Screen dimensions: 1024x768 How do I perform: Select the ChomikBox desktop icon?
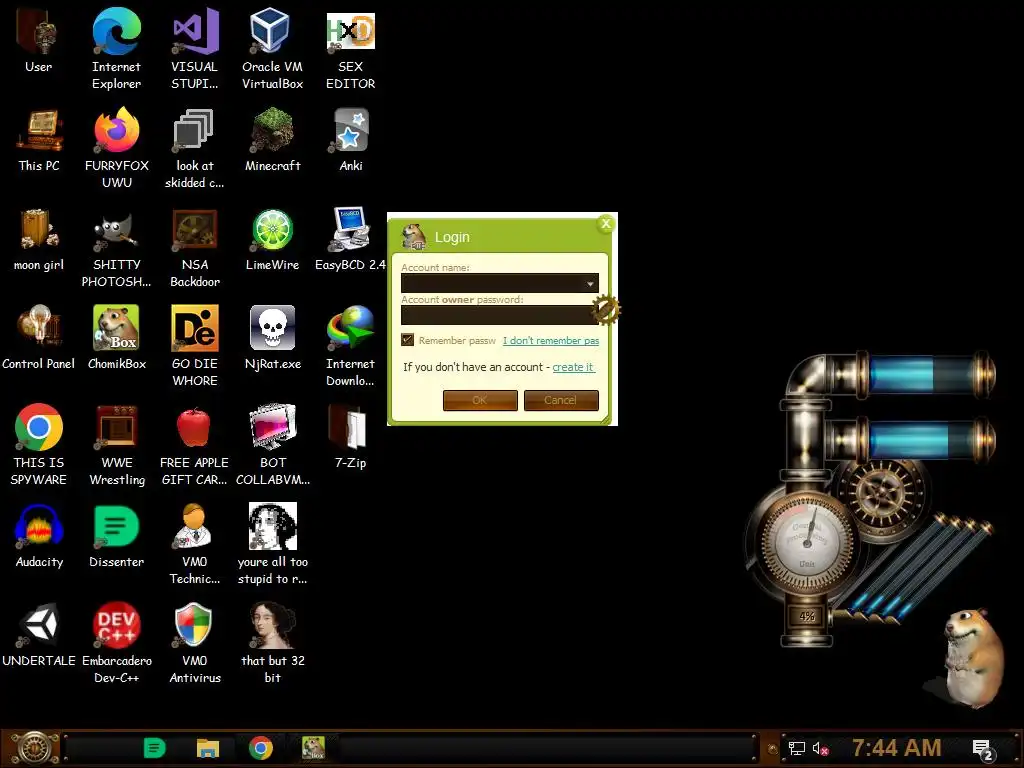click(x=116, y=338)
